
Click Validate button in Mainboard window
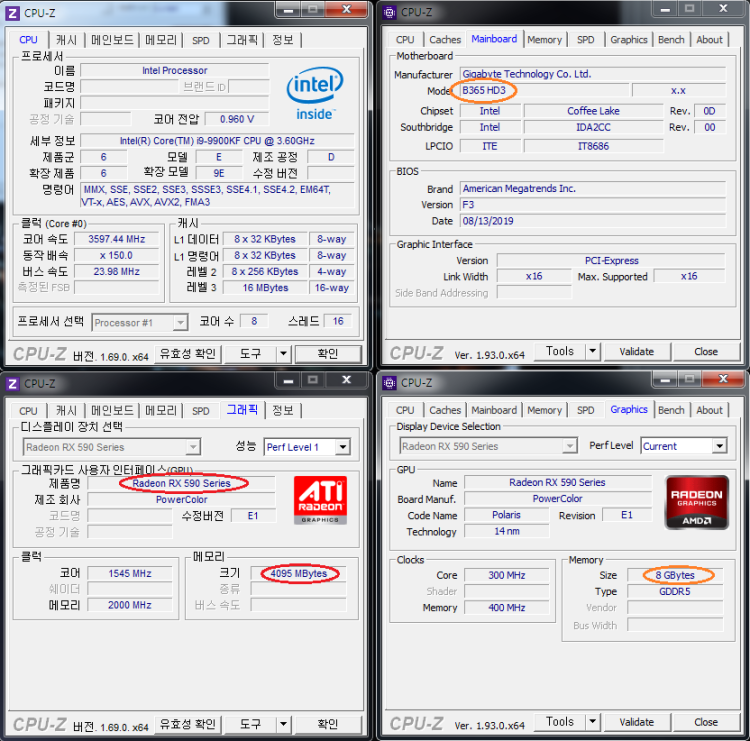[x=637, y=352]
